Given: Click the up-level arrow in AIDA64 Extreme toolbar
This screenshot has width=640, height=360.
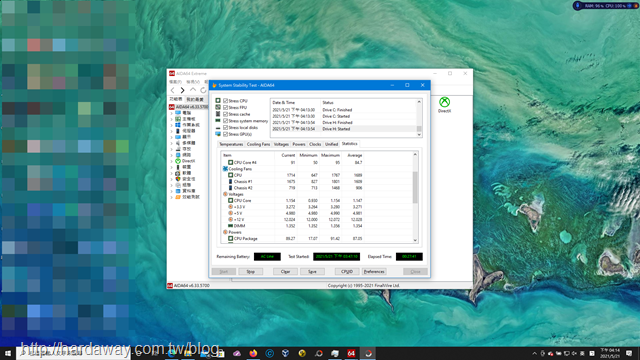Looking at the screenshot, I should [193, 90].
